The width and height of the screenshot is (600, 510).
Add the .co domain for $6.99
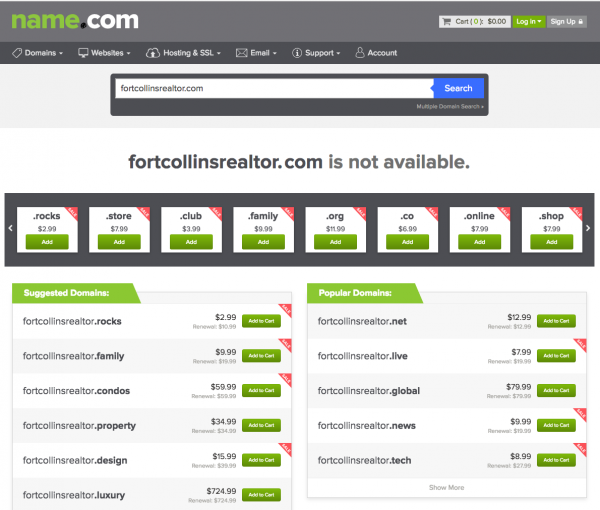(408, 242)
